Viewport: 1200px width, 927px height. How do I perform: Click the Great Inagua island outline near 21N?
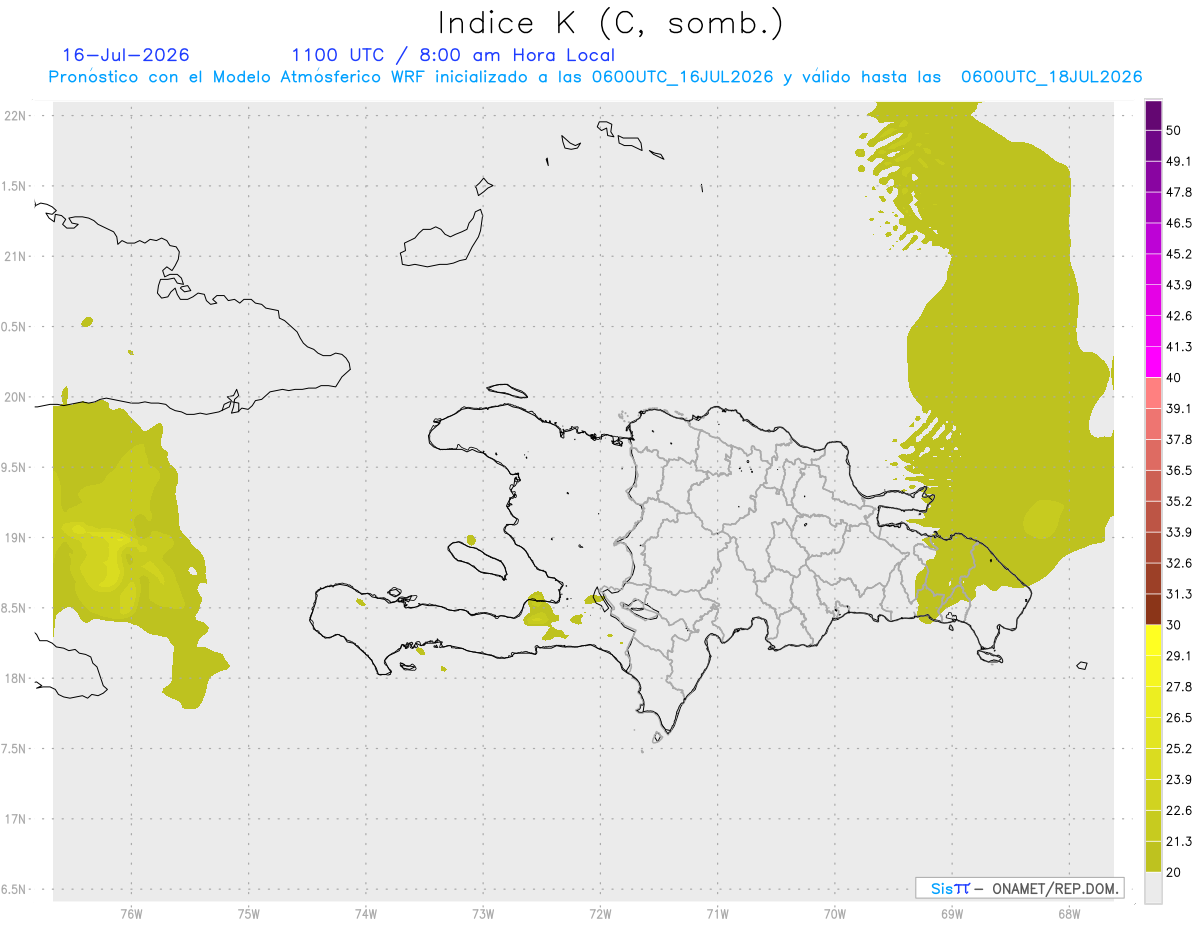[x=442, y=240]
